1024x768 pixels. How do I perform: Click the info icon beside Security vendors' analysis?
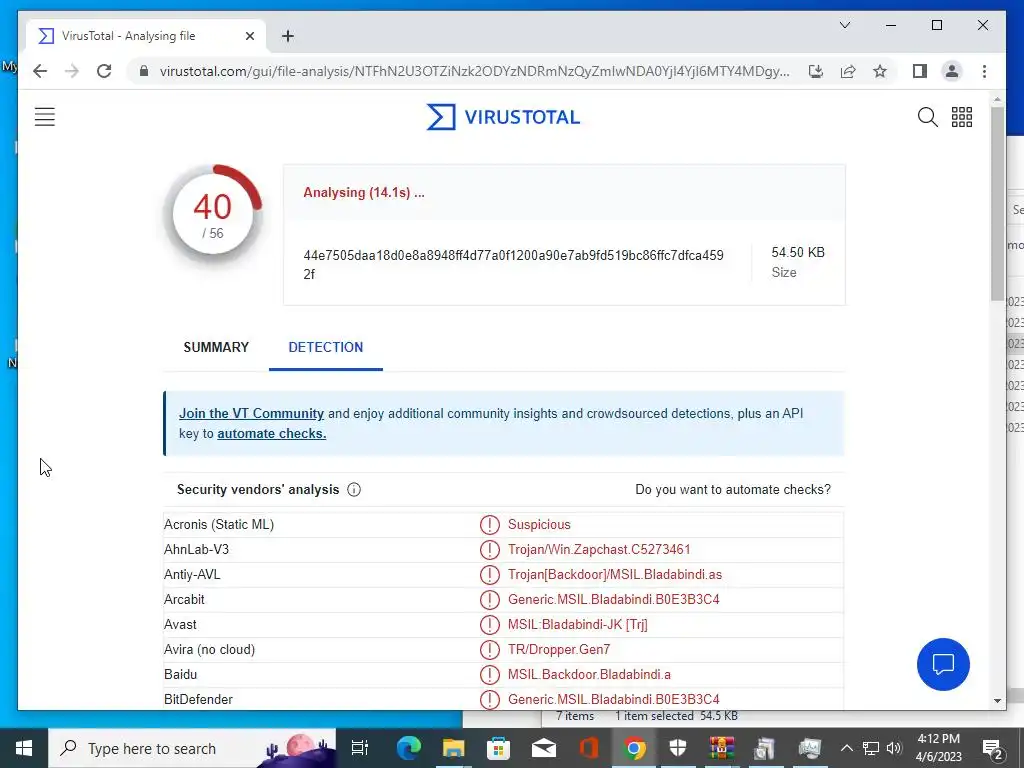354,490
